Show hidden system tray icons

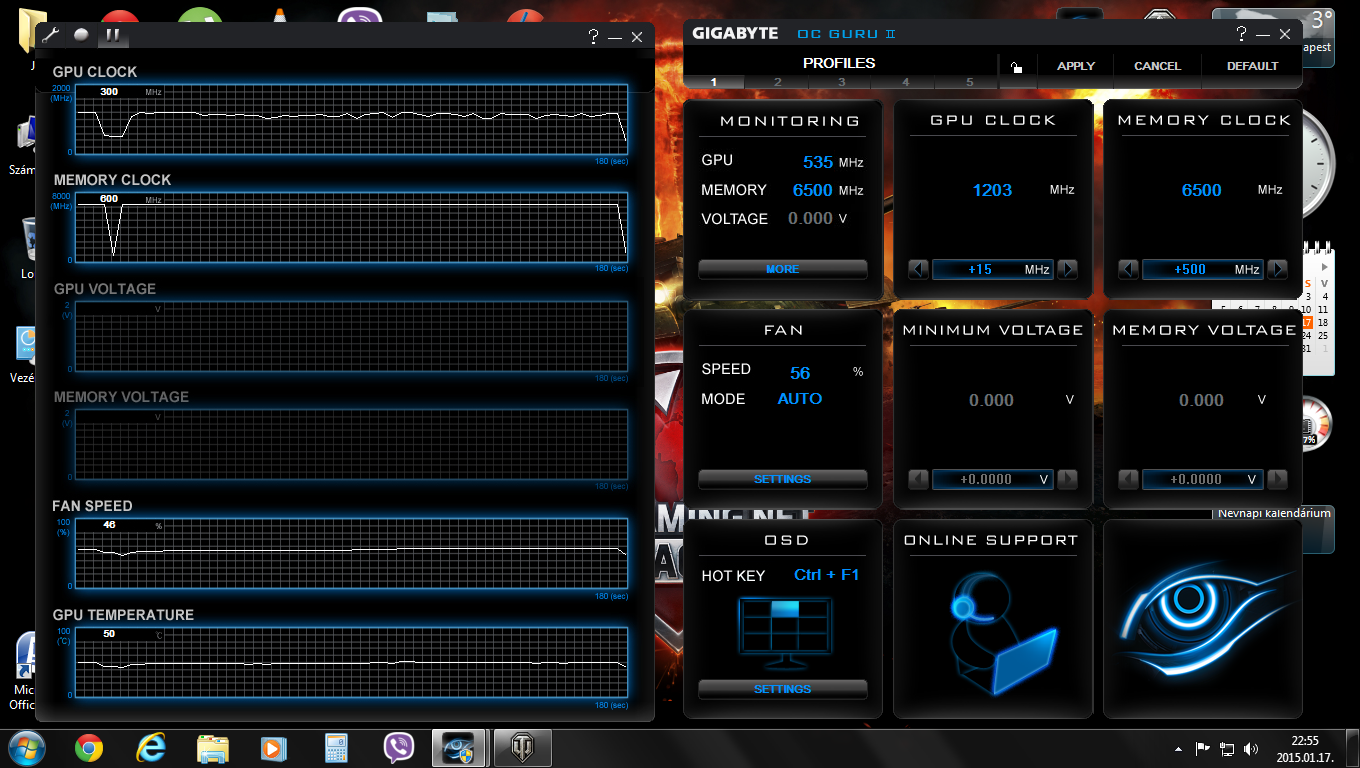pyautogui.click(x=1178, y=748)
